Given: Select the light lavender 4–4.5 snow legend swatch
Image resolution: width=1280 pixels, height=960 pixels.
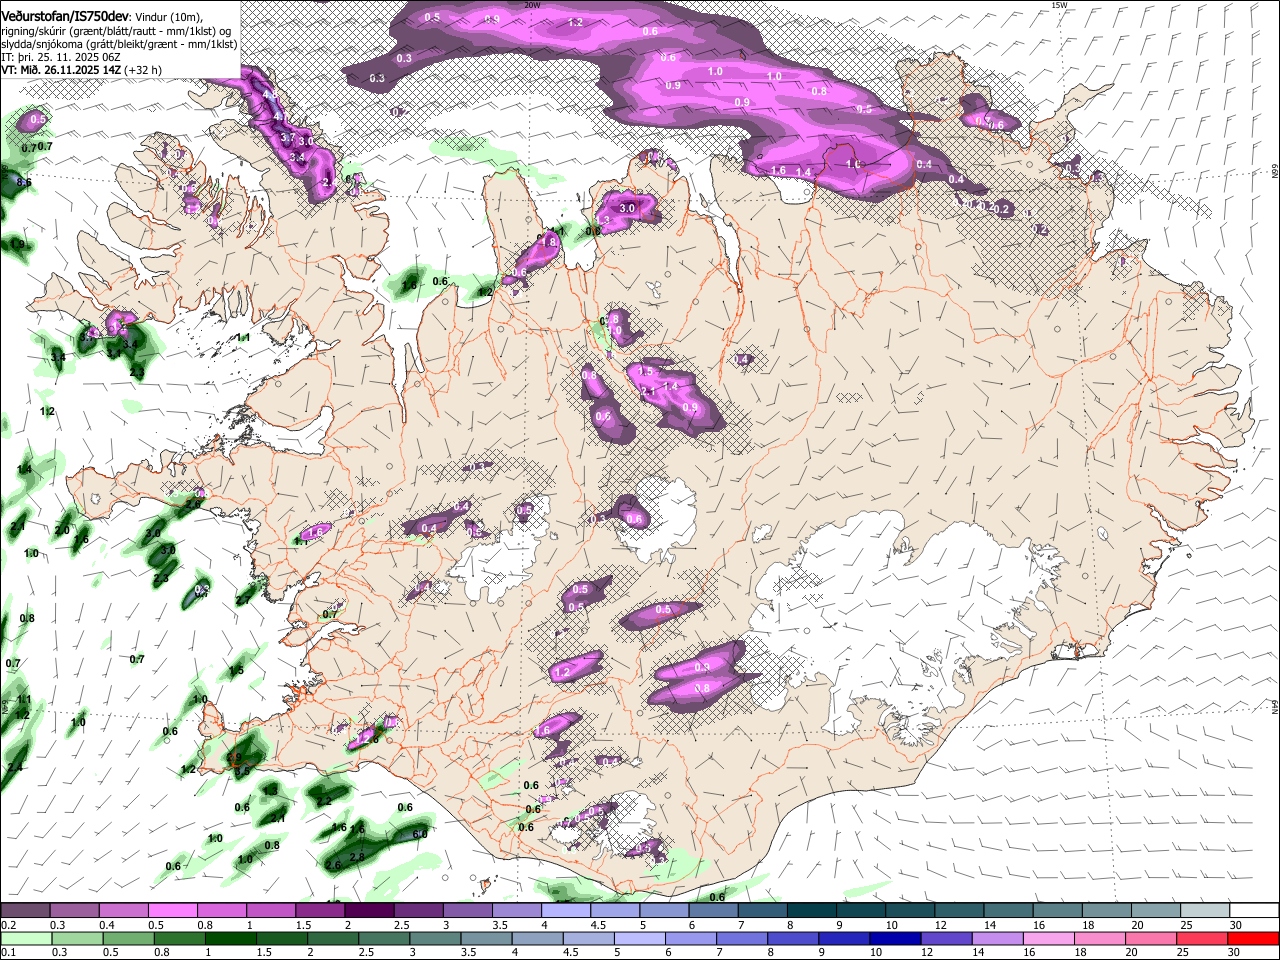Looking at the screenshot, I should click(566, 910).
